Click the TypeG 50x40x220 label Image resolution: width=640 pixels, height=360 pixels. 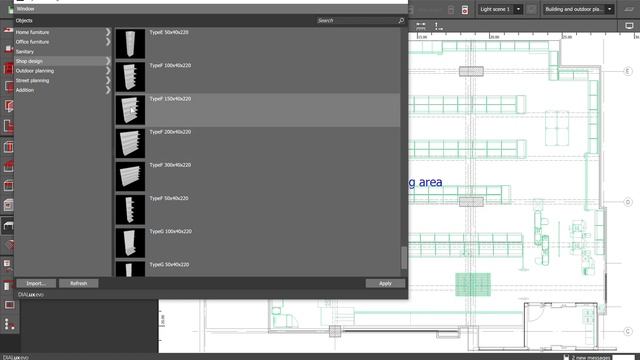pyautogui.click(x=169, y=264)
